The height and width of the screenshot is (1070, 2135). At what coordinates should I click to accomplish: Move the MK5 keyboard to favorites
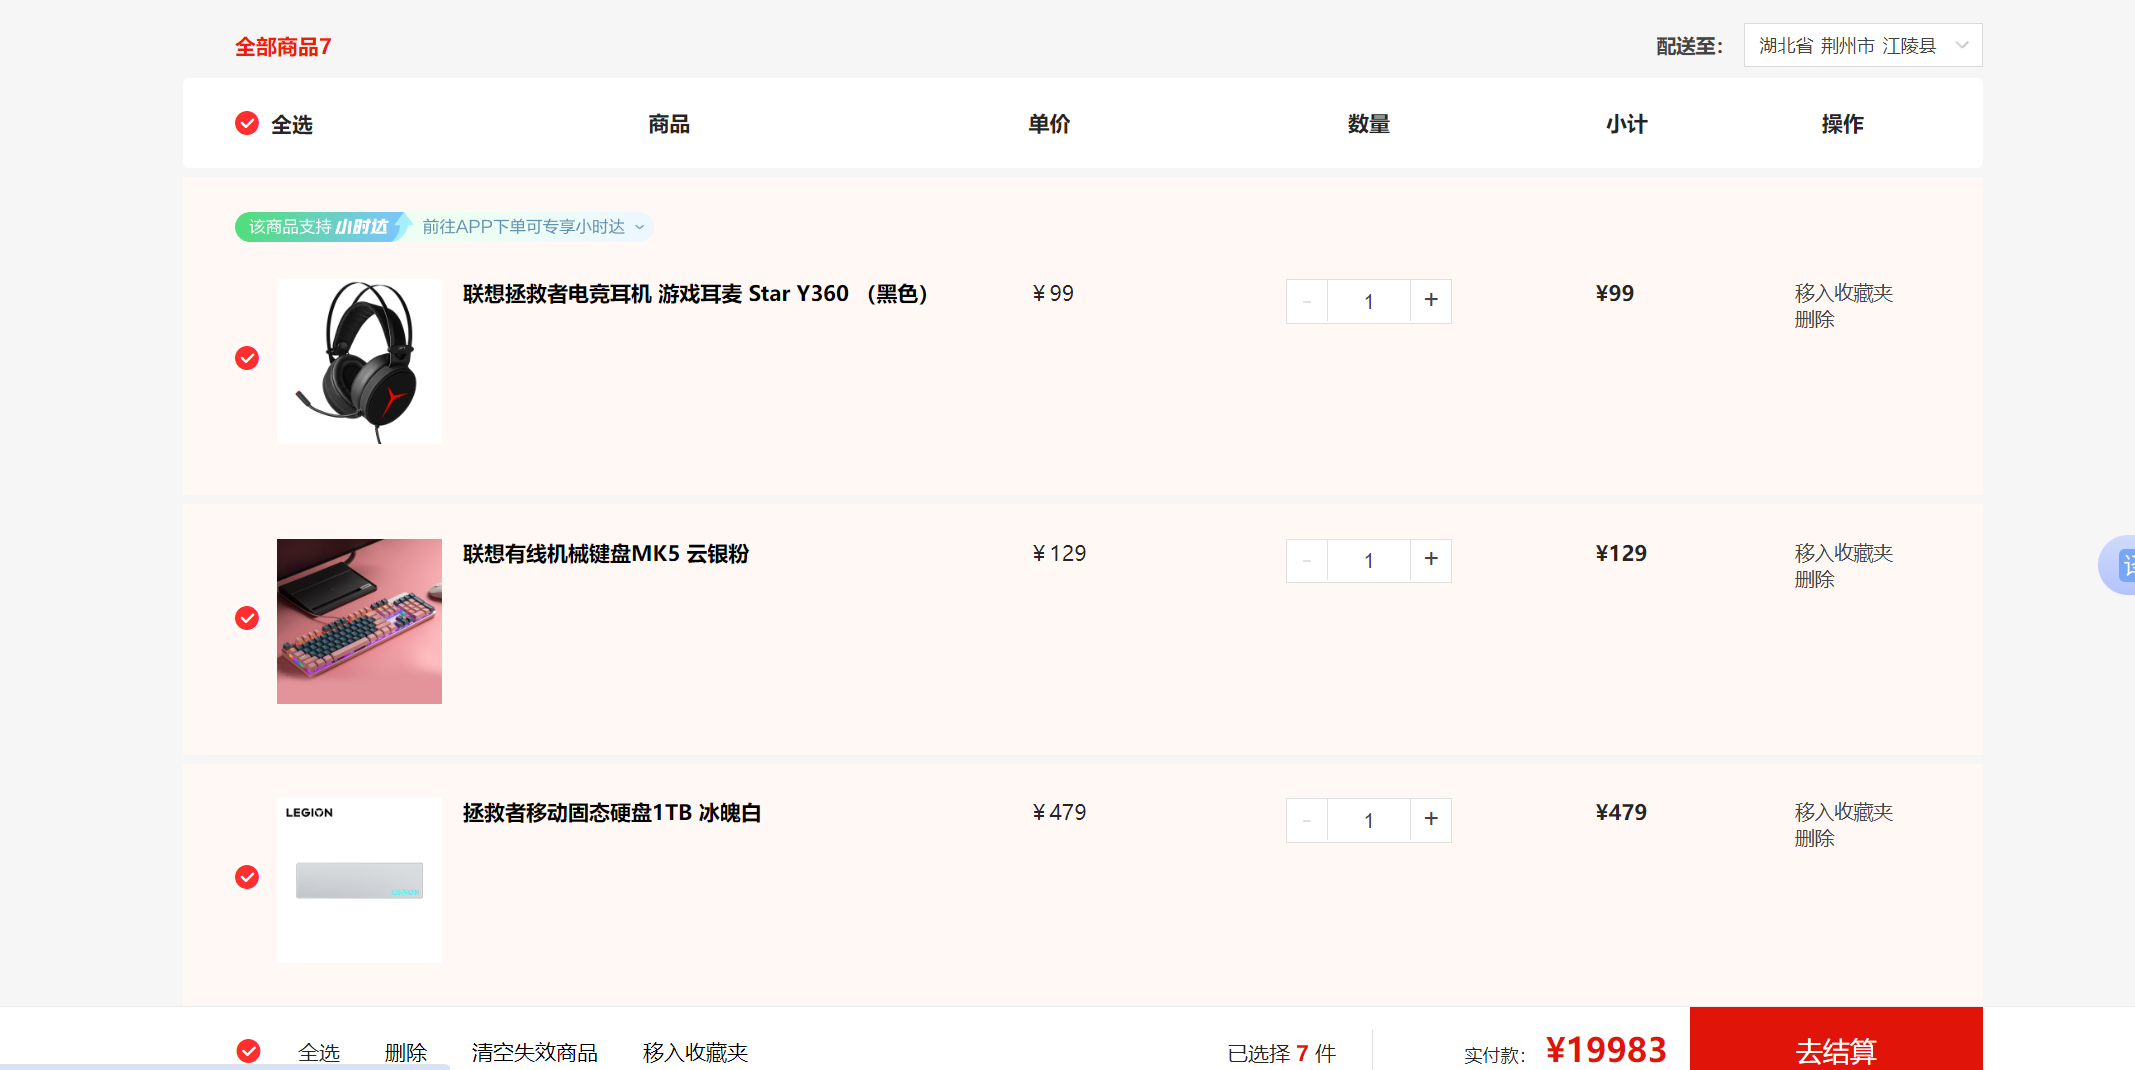[x=1844, y=553]
